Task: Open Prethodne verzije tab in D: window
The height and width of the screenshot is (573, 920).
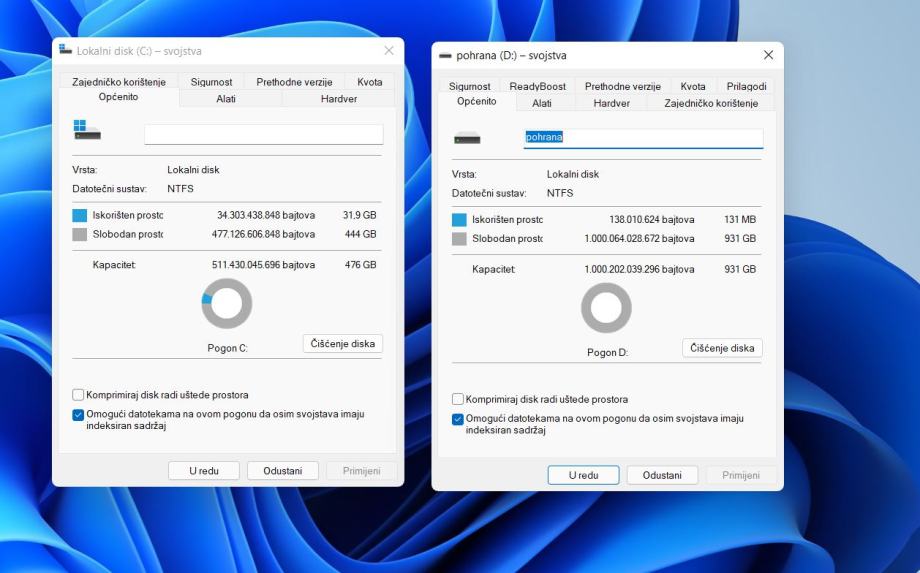Action: point(623,86)
